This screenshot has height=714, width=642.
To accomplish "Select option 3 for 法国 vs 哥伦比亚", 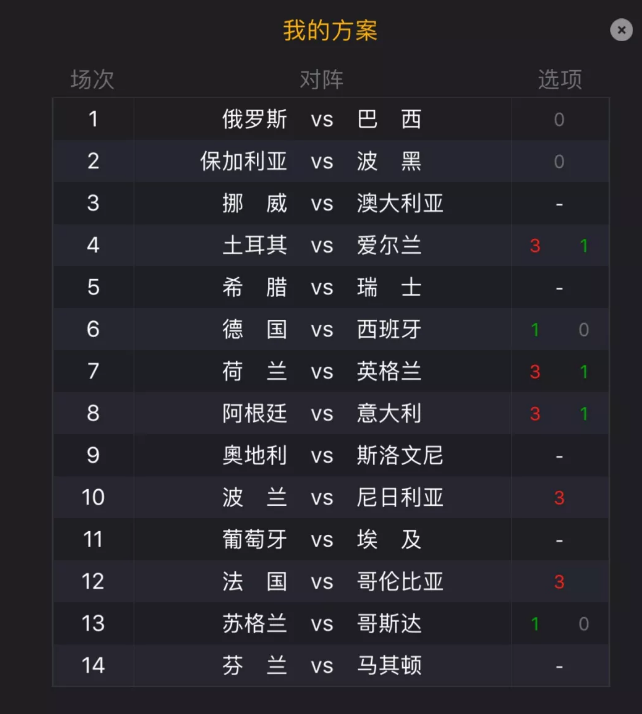I will [x=559, y=582].
